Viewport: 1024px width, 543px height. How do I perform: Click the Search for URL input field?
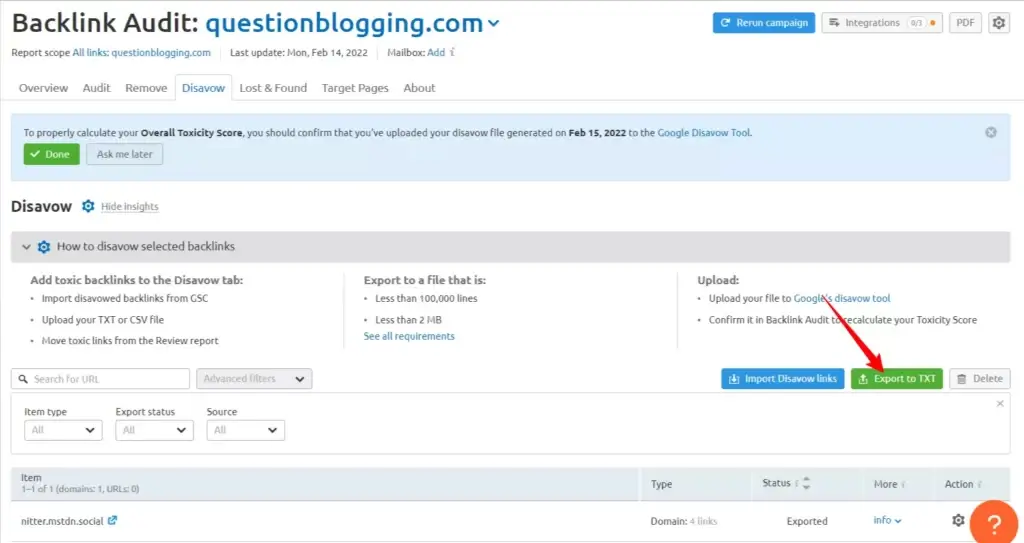100,379
